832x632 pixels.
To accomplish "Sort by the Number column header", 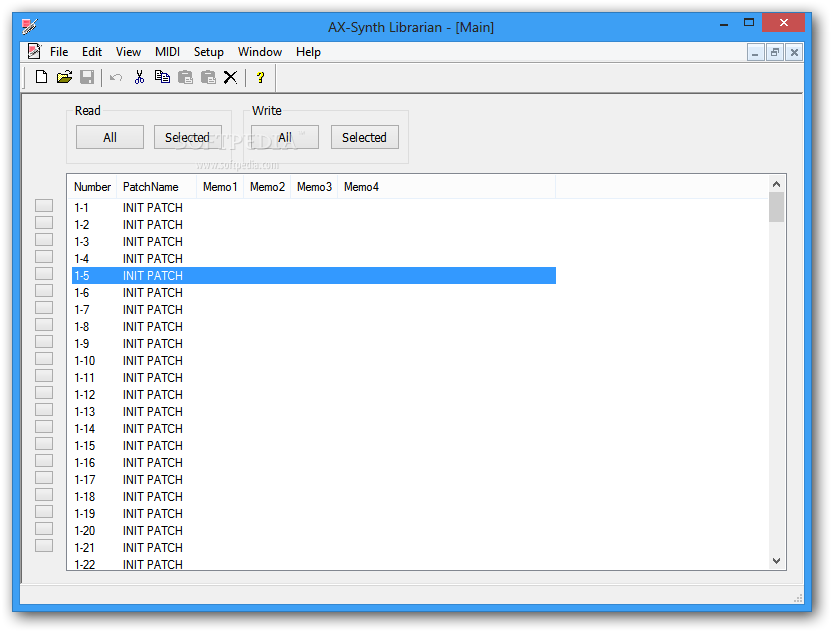I will (92, 187).
